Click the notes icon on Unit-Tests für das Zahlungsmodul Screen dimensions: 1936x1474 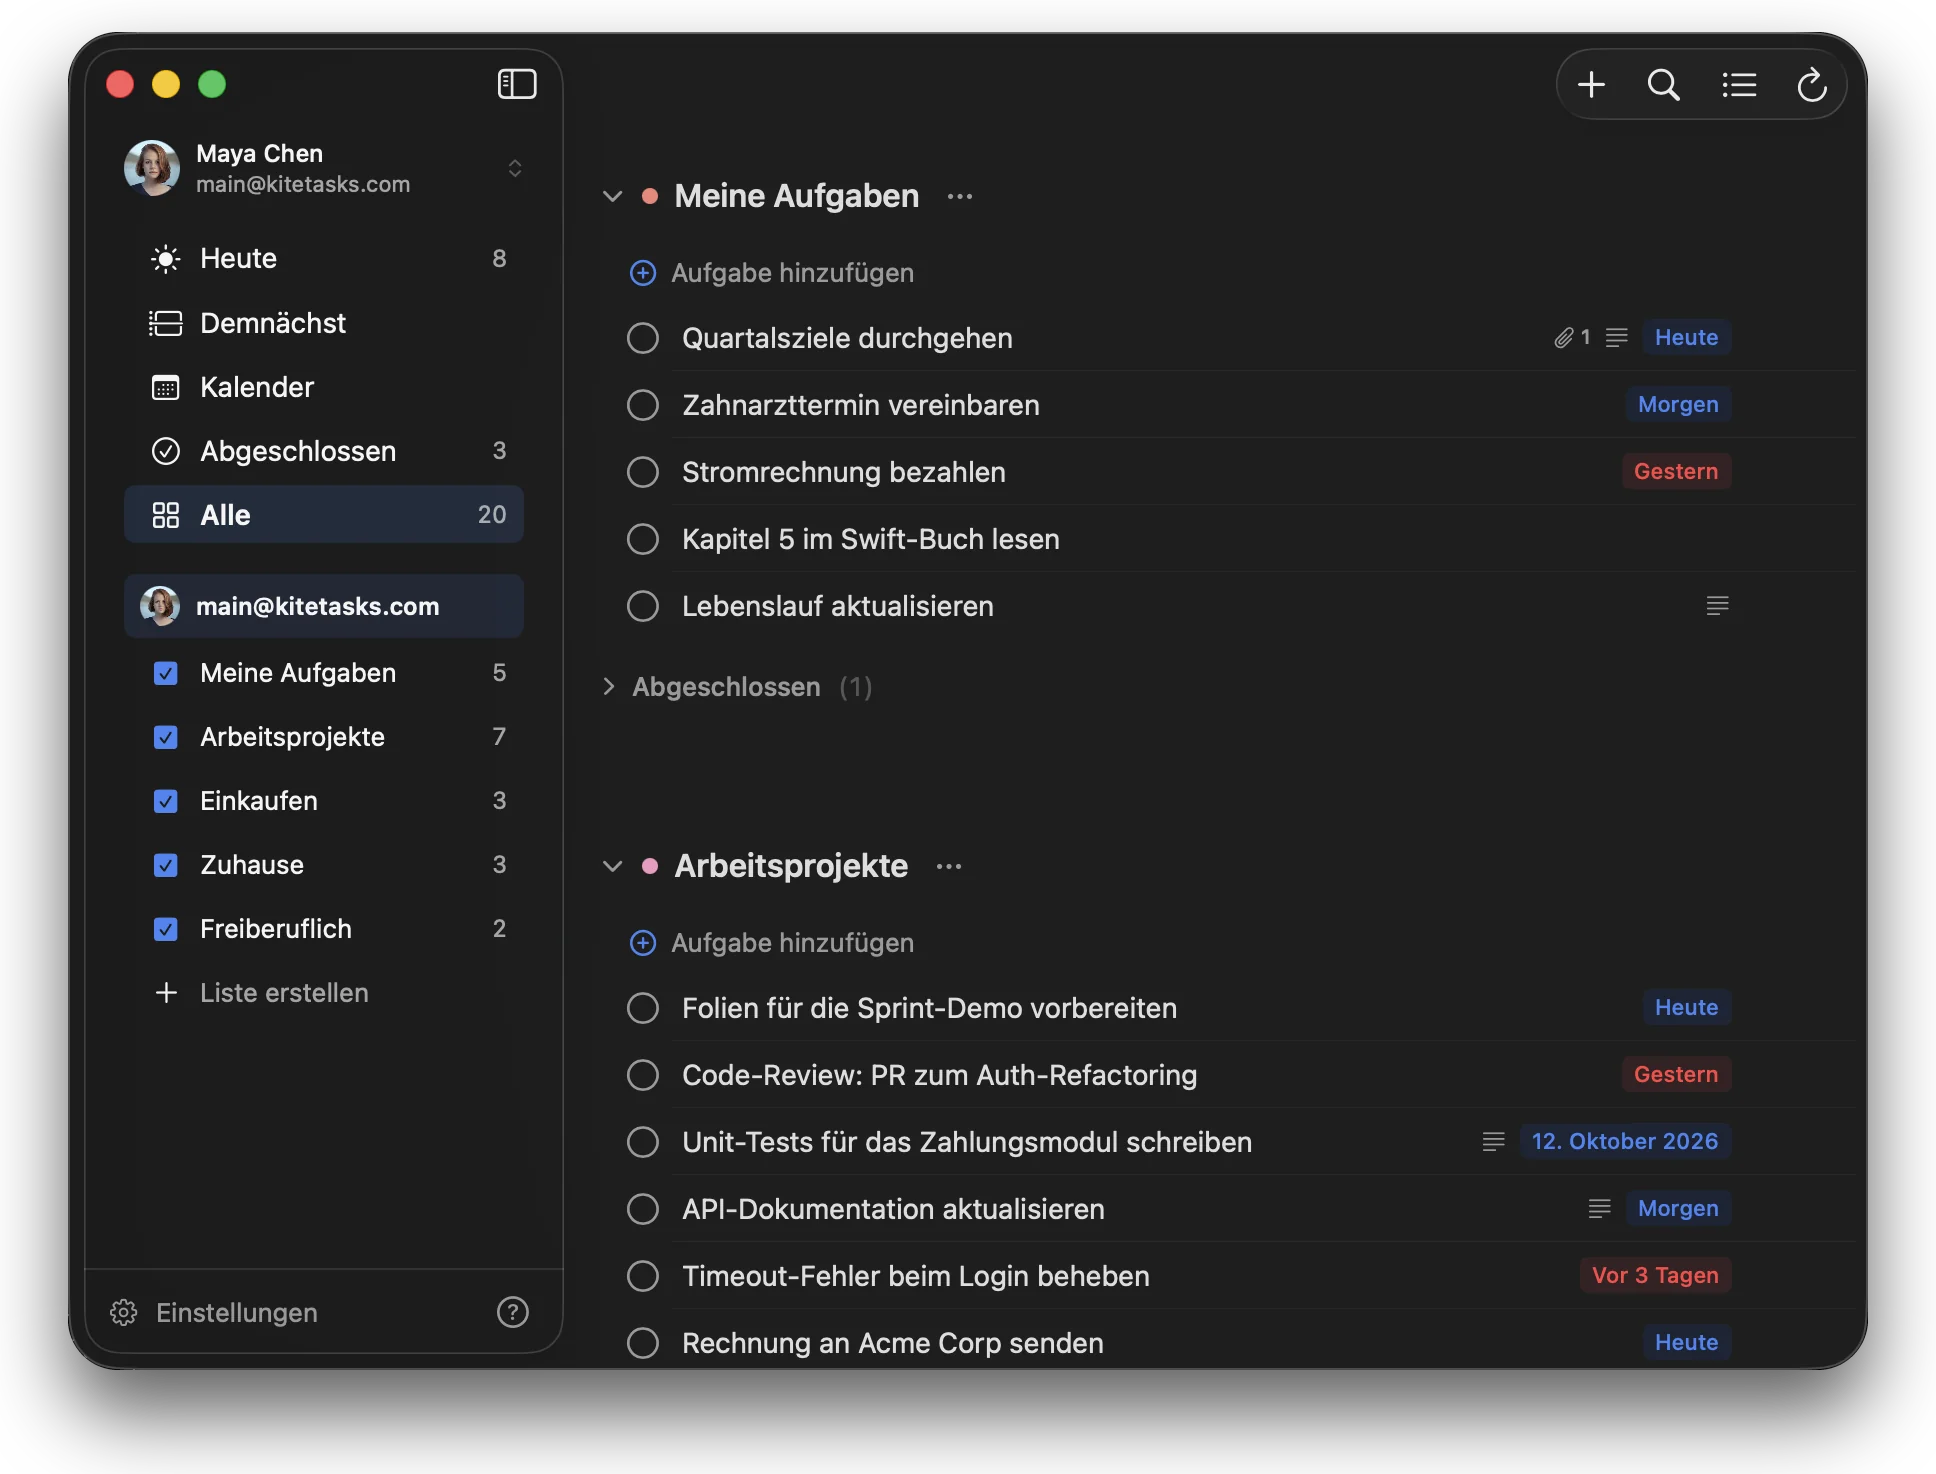click(x=1493, y=1141)
